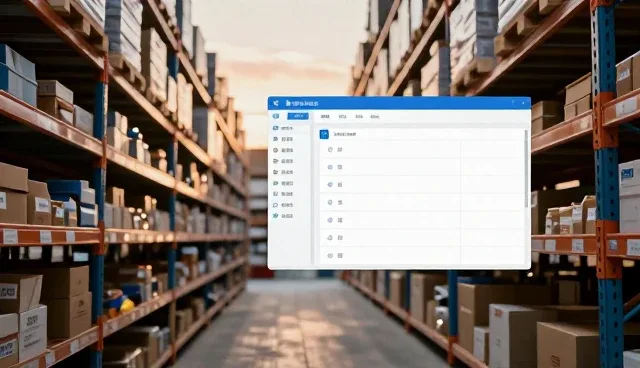The width and height of the screenshot is (640, 368).
Task: Click the icon in the fifth list row
Action: tap(330, 220)
